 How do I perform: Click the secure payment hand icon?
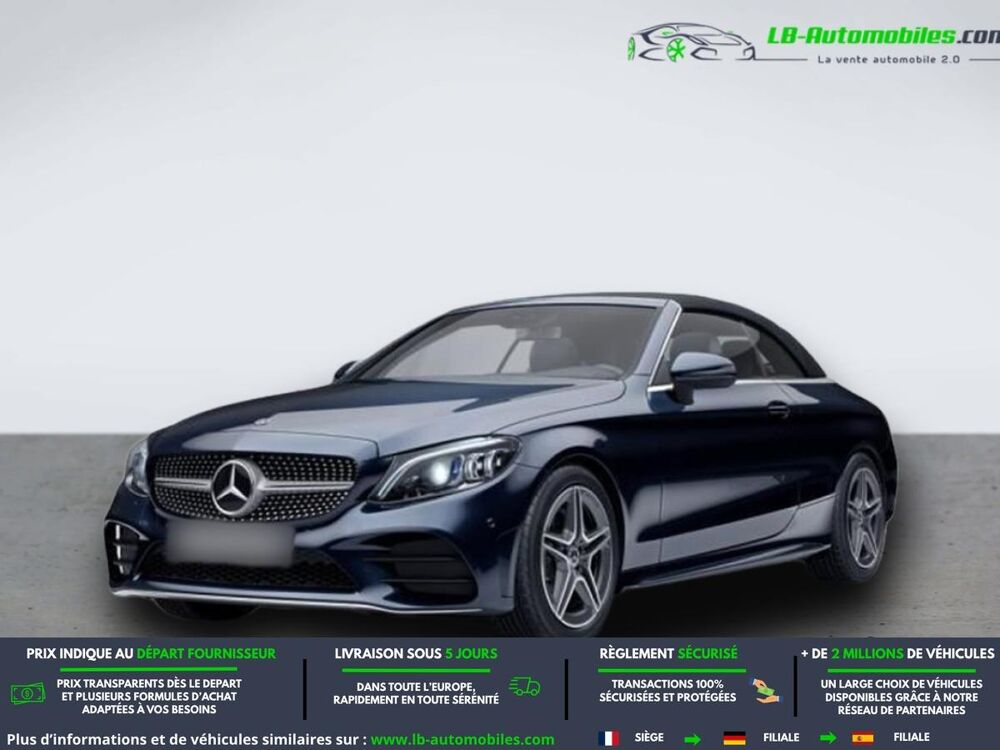(x=765, y=691)
